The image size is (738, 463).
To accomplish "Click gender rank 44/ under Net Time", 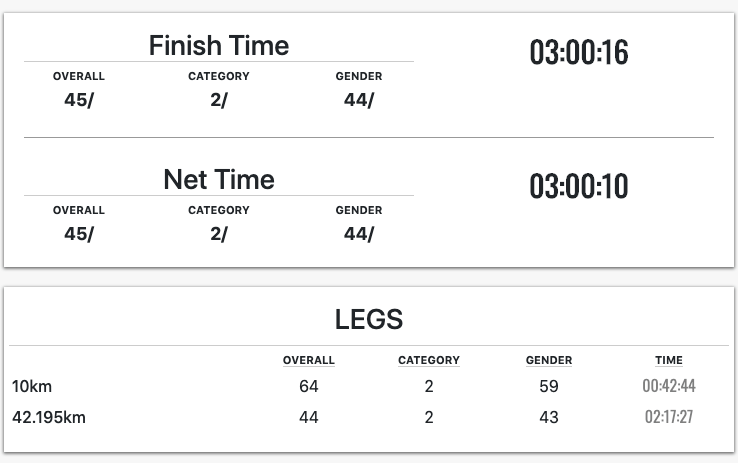I will [x=359, y=234].
